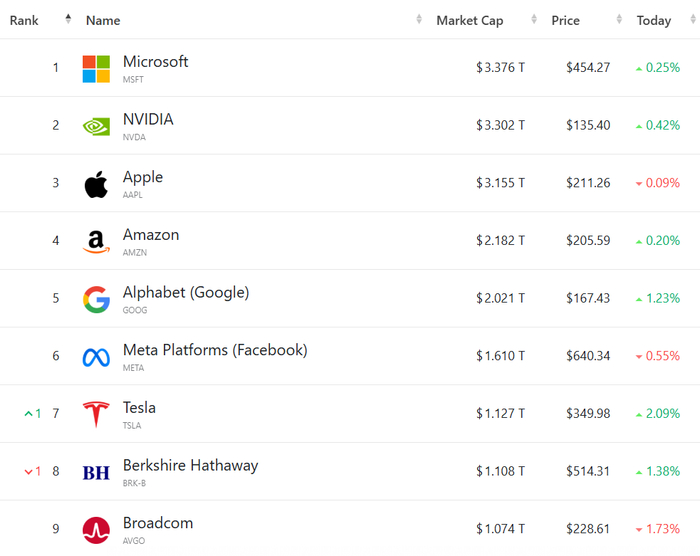
Task: Click the Tesla logo icon
Action: (x=96, y=414)
